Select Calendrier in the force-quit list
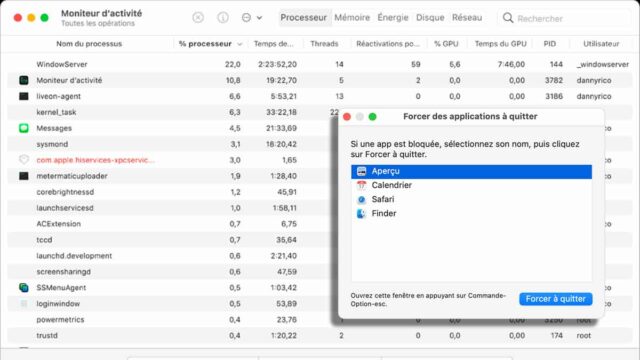This screenshot has width=640, height=360. click(x=471, y=185)
